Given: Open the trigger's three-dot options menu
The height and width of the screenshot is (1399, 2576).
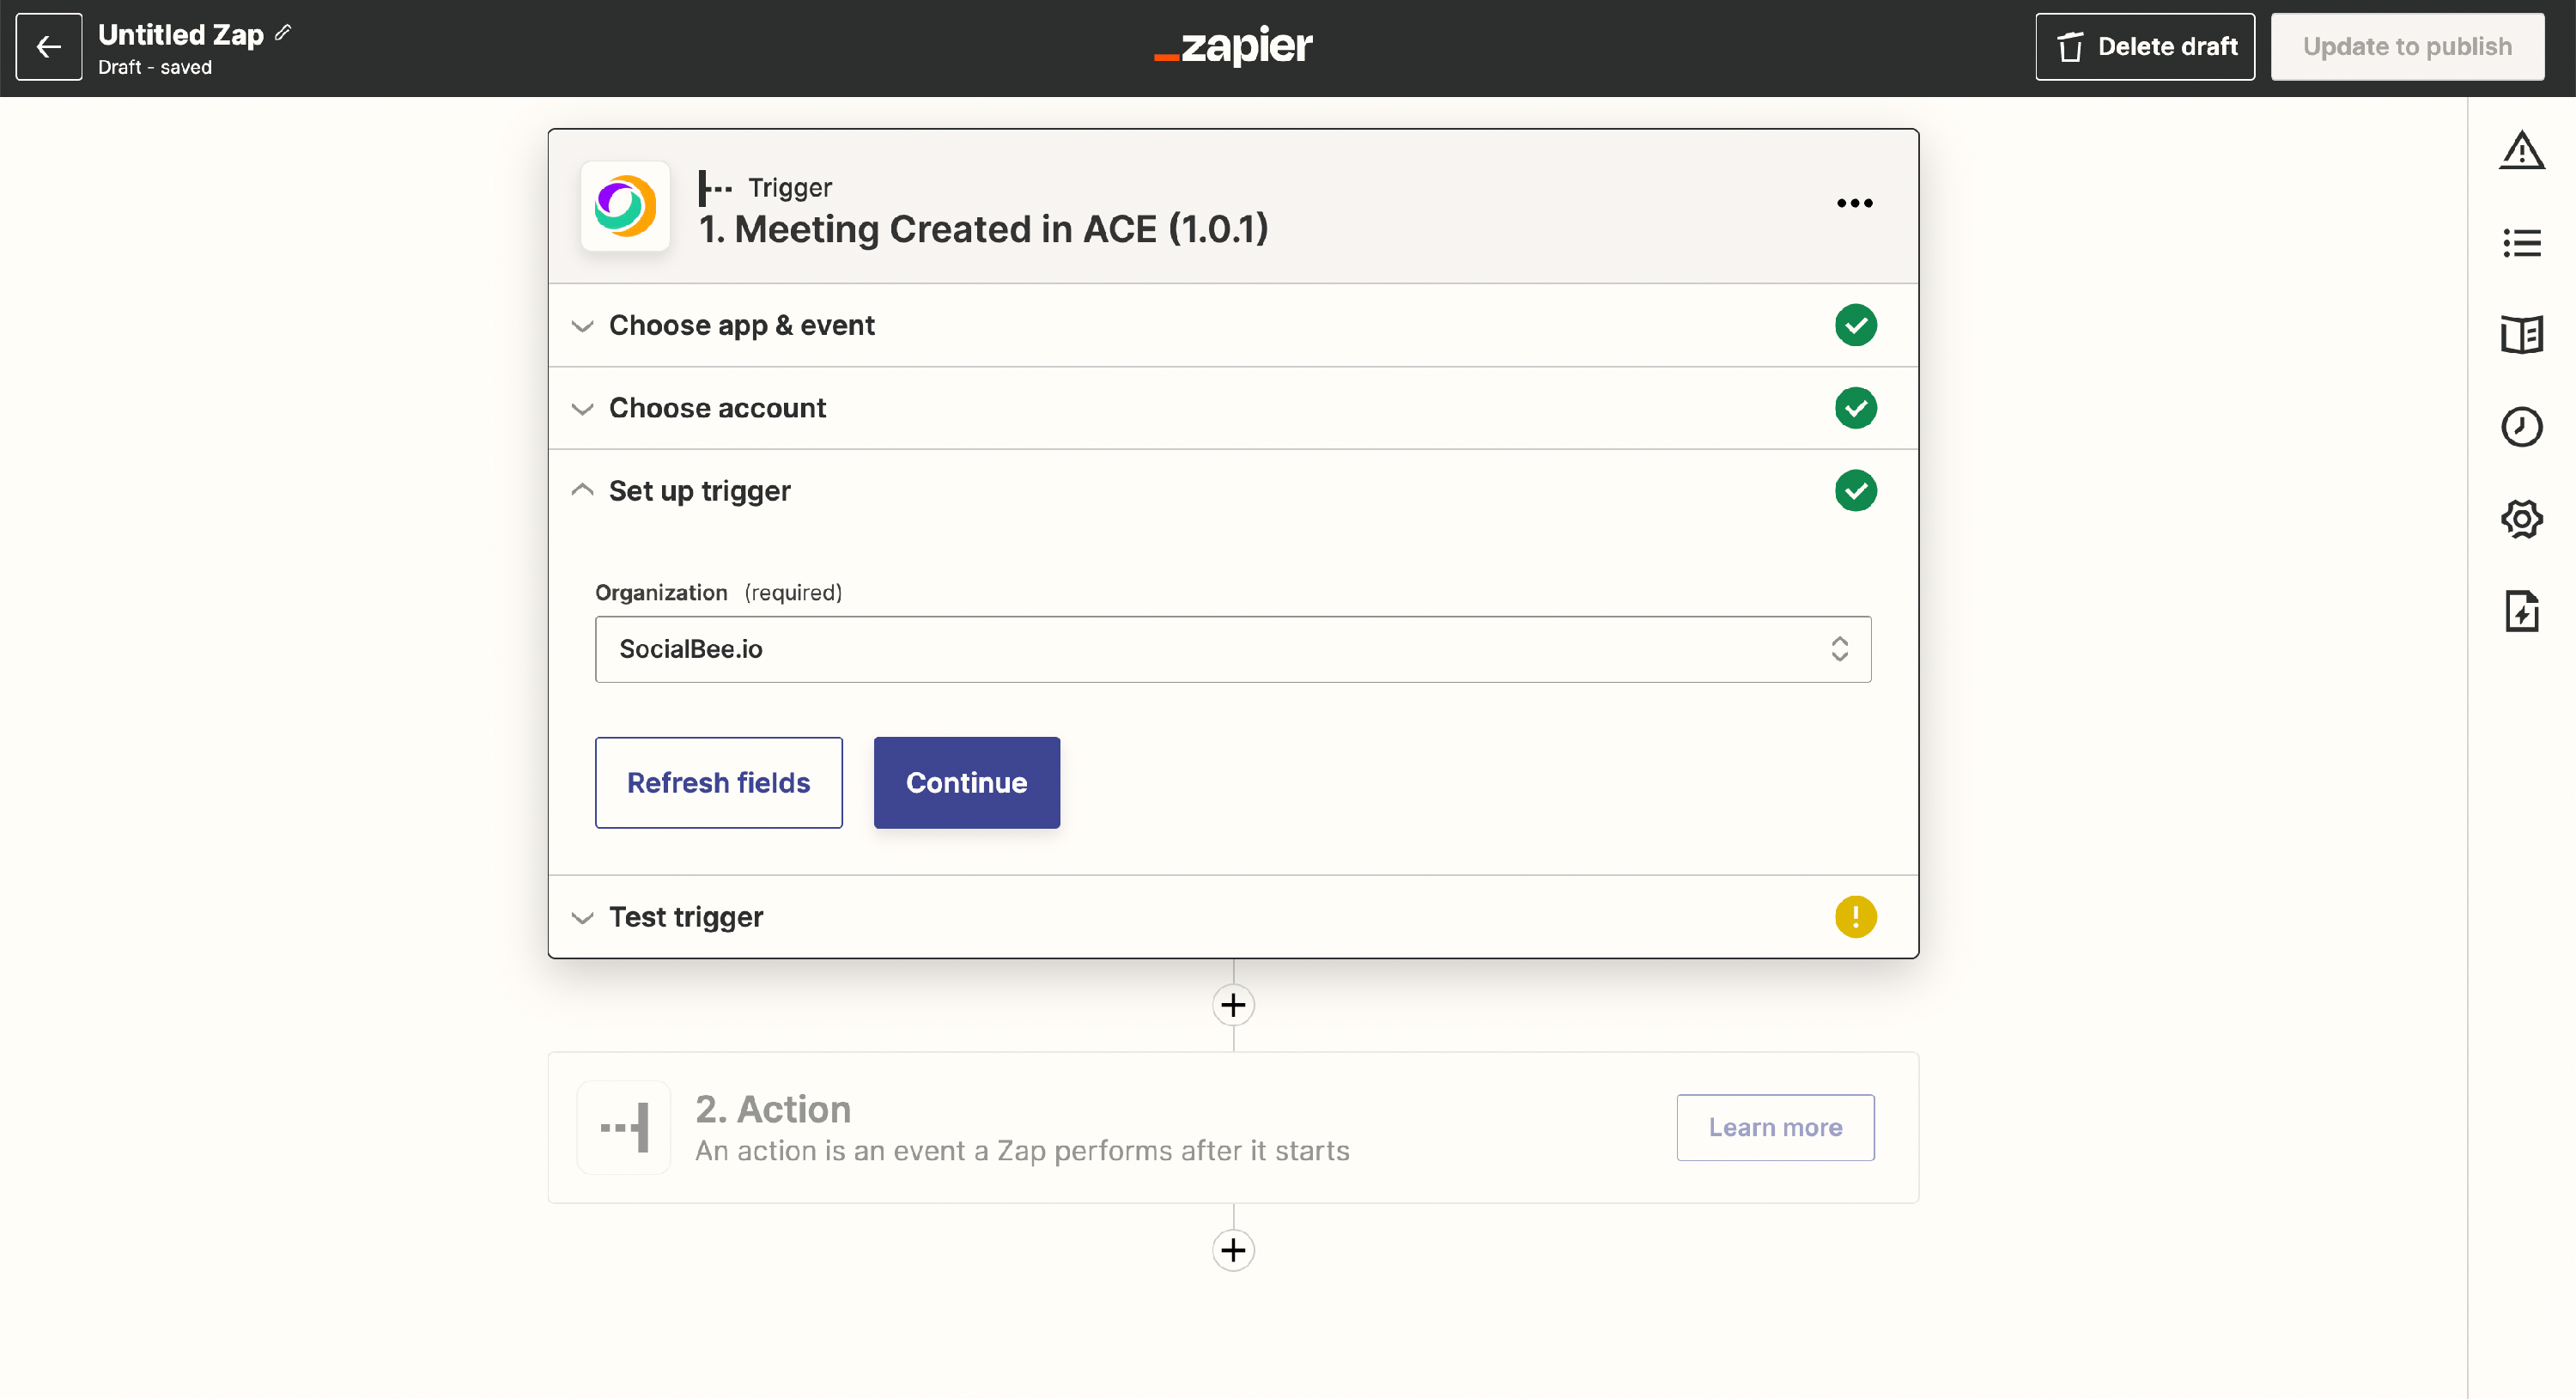Looking at the screenshot, I should tap(1854, 203).
